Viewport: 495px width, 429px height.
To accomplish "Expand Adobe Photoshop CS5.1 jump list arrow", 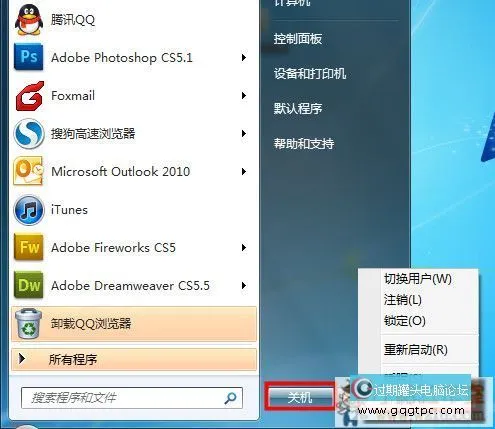I will (244, 58).
